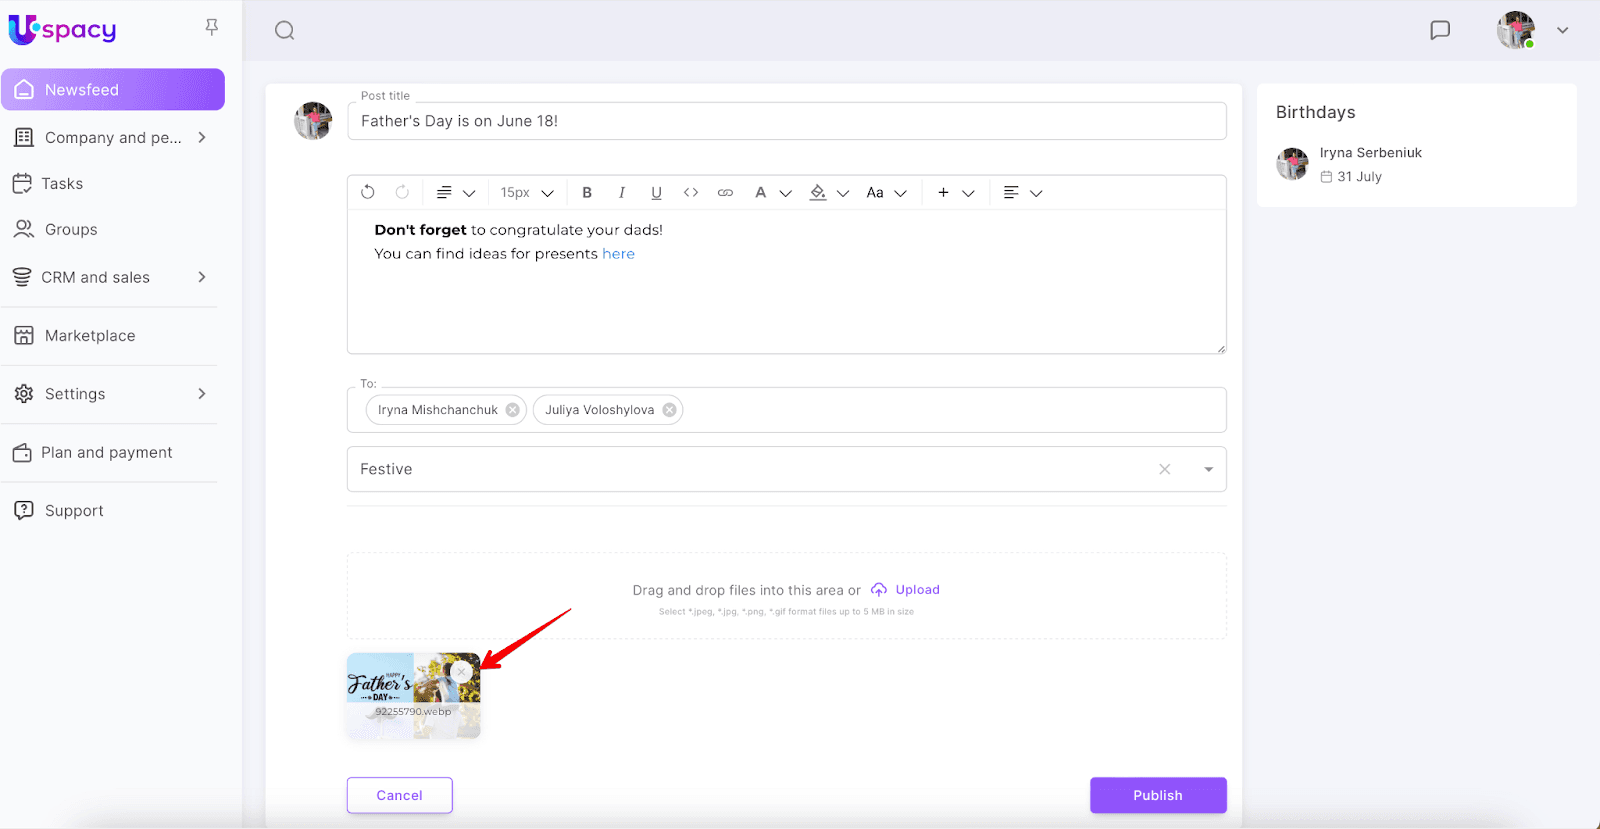Remove the attached Father's Day image
Viewport: 1600px width, 829px height.
[461, 672]
